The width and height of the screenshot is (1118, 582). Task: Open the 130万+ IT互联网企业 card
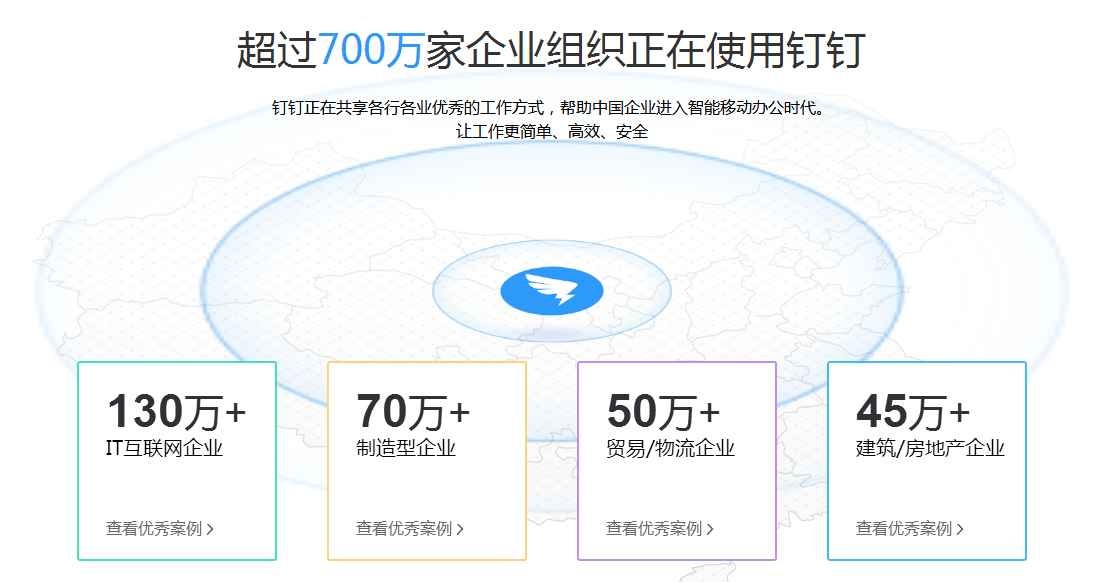point(177,461)
